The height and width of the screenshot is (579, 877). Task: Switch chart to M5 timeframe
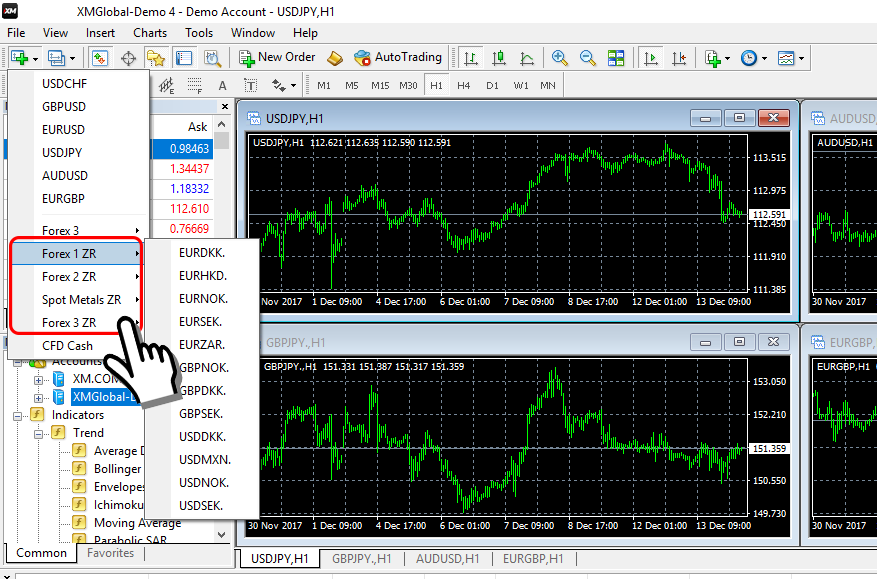(352, 86)
